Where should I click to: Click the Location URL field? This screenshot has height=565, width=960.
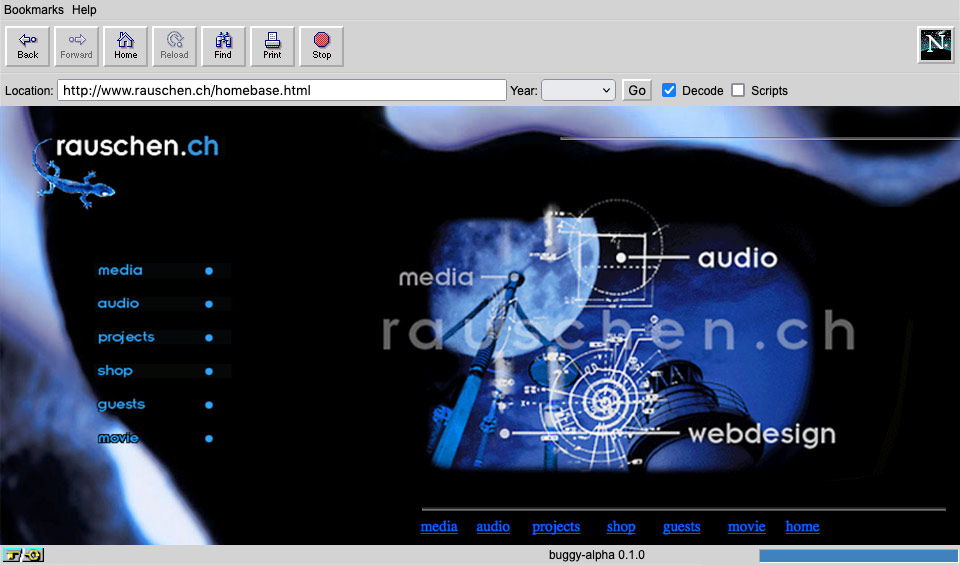point(282,91)
